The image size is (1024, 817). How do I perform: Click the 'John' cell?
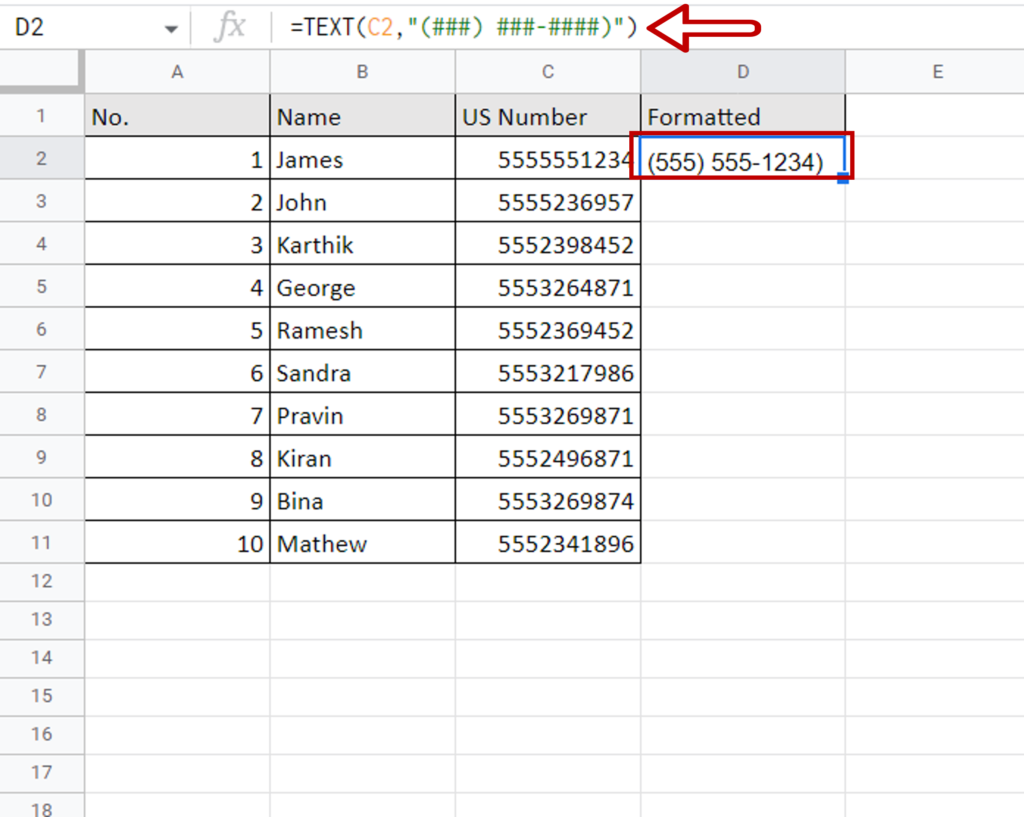[x=362, y=201]
